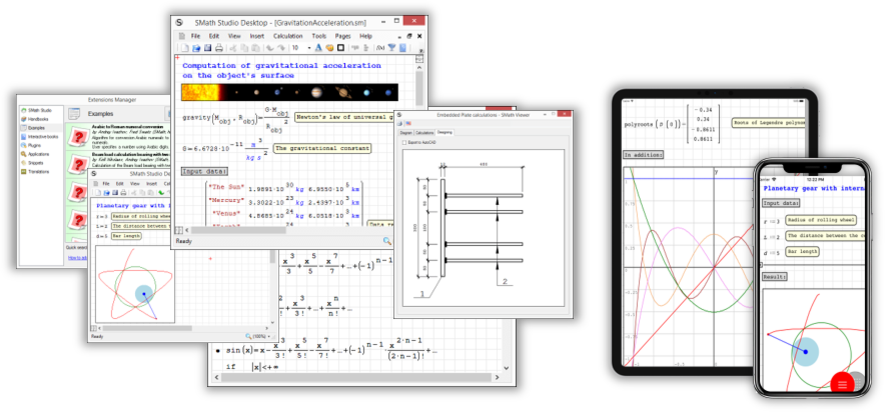This screenshot has width=887, height=414.
Task: Click Save disk icon in GravitationAcceleration toolbar
Action: coord(208,48)
